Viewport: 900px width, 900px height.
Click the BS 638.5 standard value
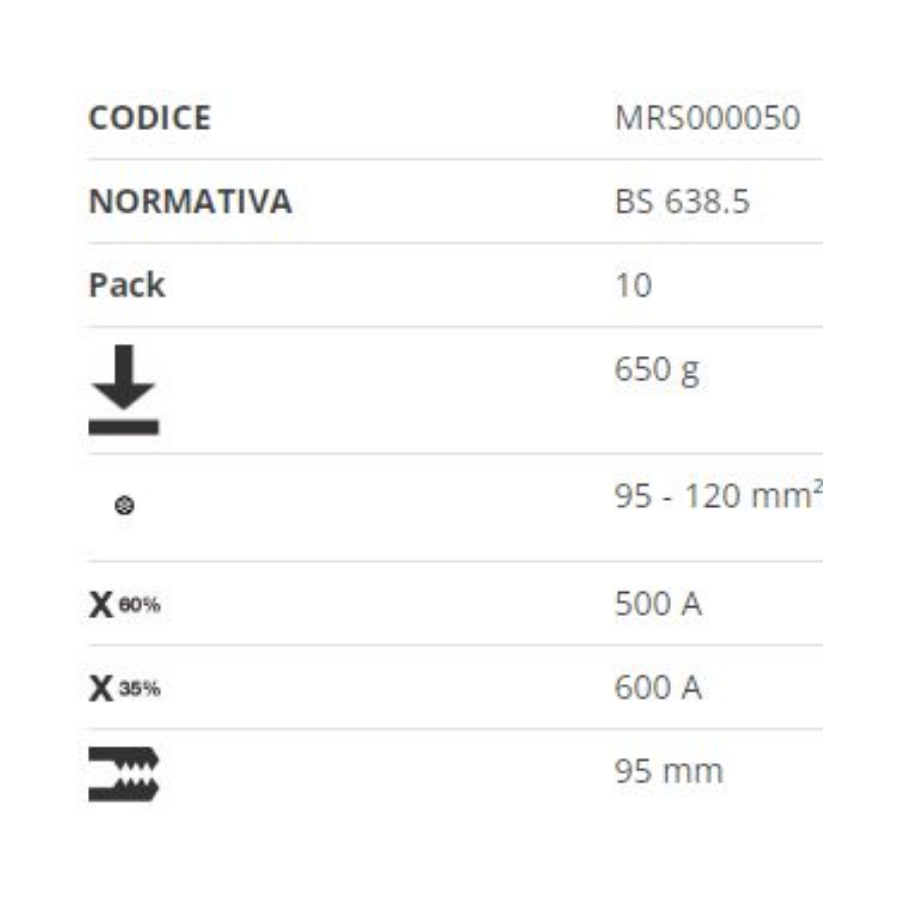tap(682, 201)
